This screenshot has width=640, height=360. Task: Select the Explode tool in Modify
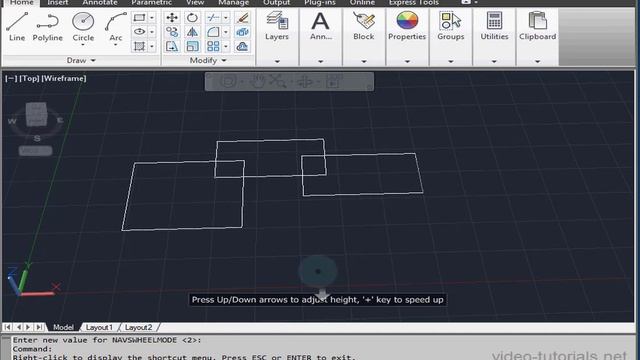(242, 32)
